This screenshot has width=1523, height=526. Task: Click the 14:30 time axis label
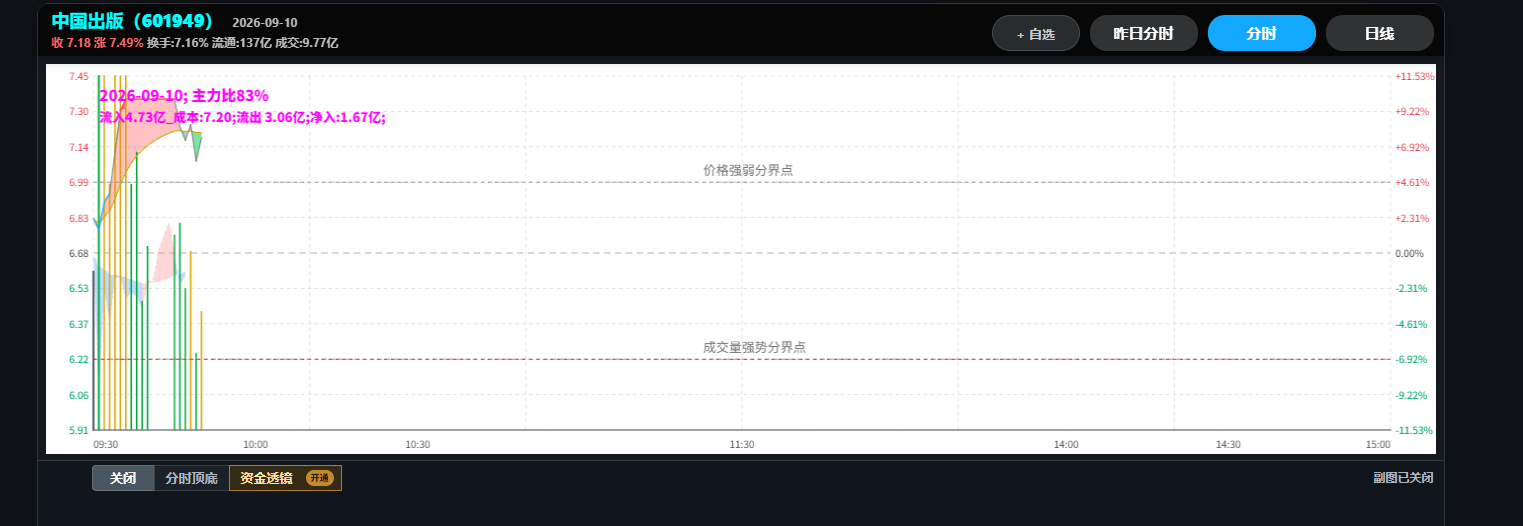tap(1228, 445)
